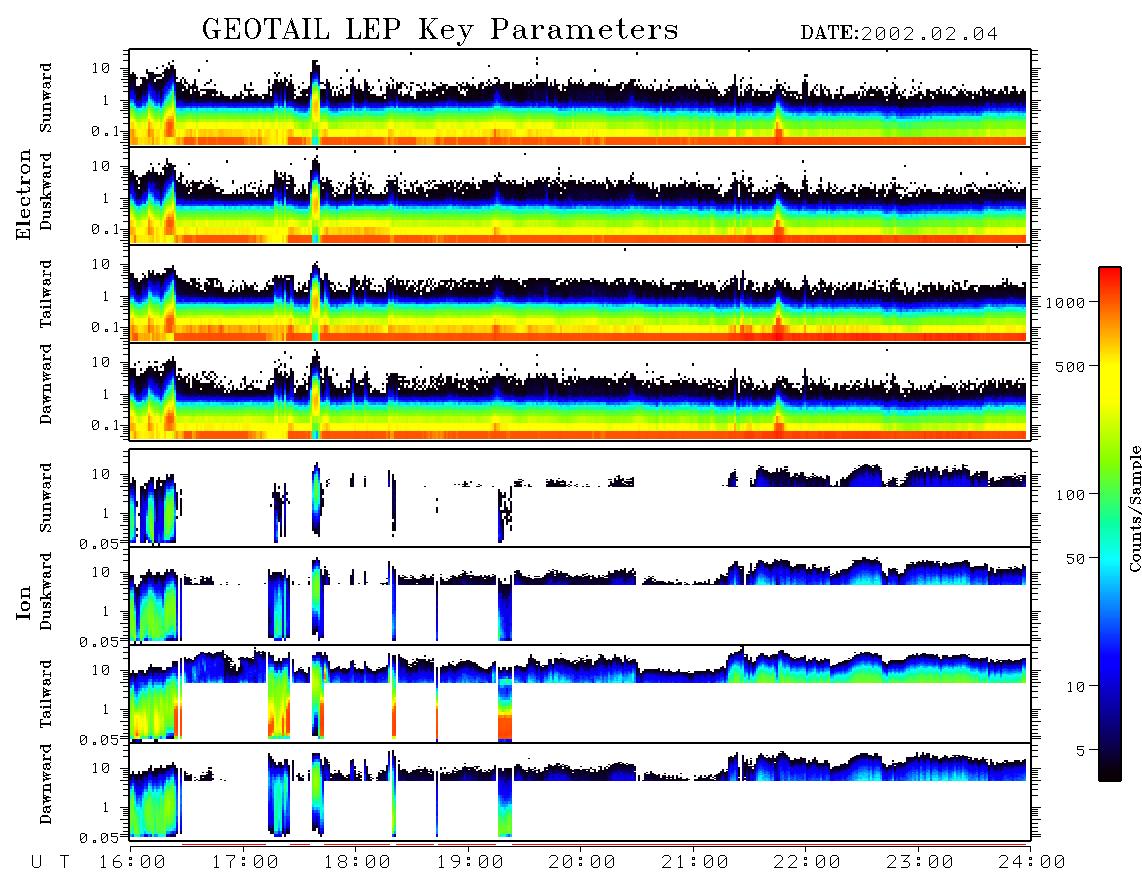Click the vertical Ion group label
This screenshot has height=880, width=1142.
coord(23,602)
